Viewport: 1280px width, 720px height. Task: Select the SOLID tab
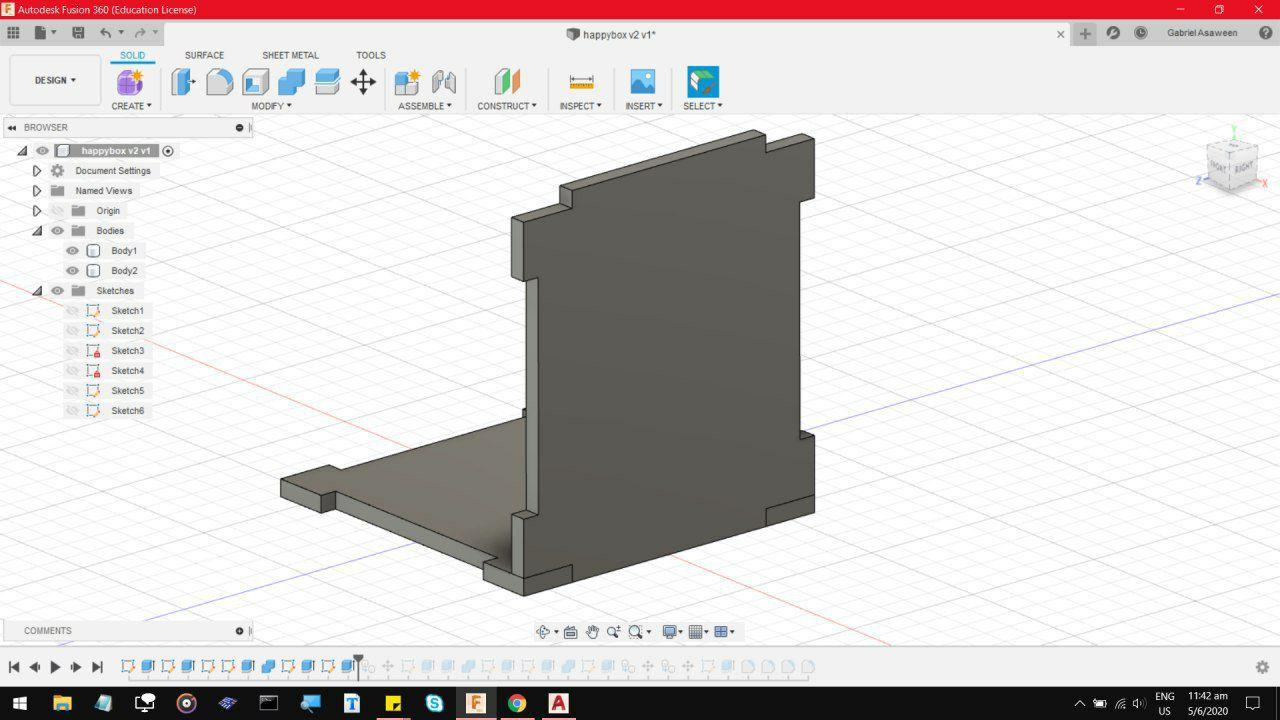coord(132,55)
